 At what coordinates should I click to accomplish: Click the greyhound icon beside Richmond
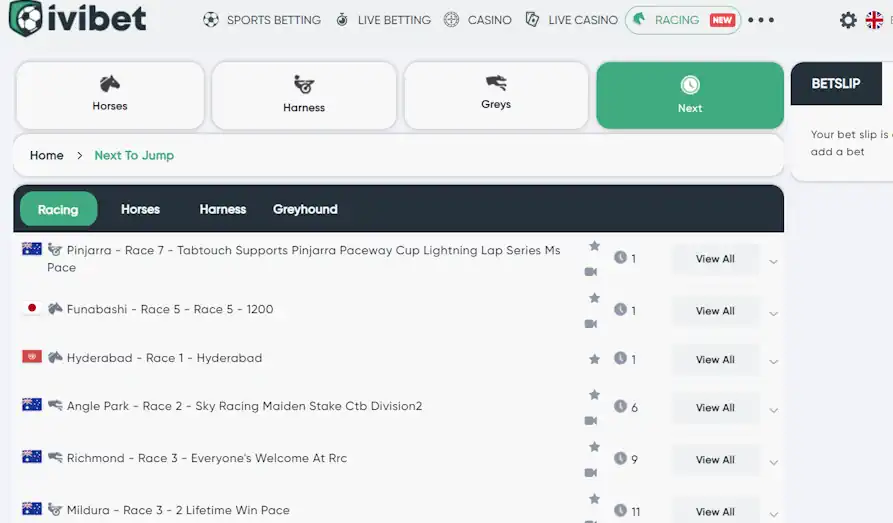tap(55, 456)
